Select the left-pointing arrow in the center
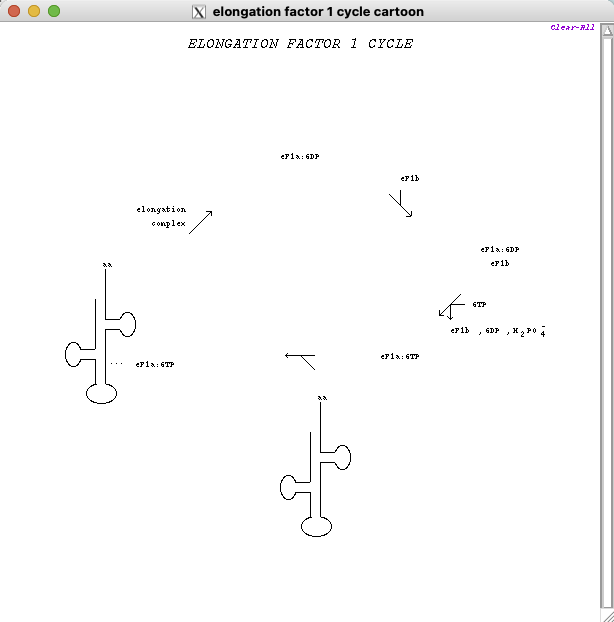This screenshot has width=614, height=622. (x=300, y=358)
